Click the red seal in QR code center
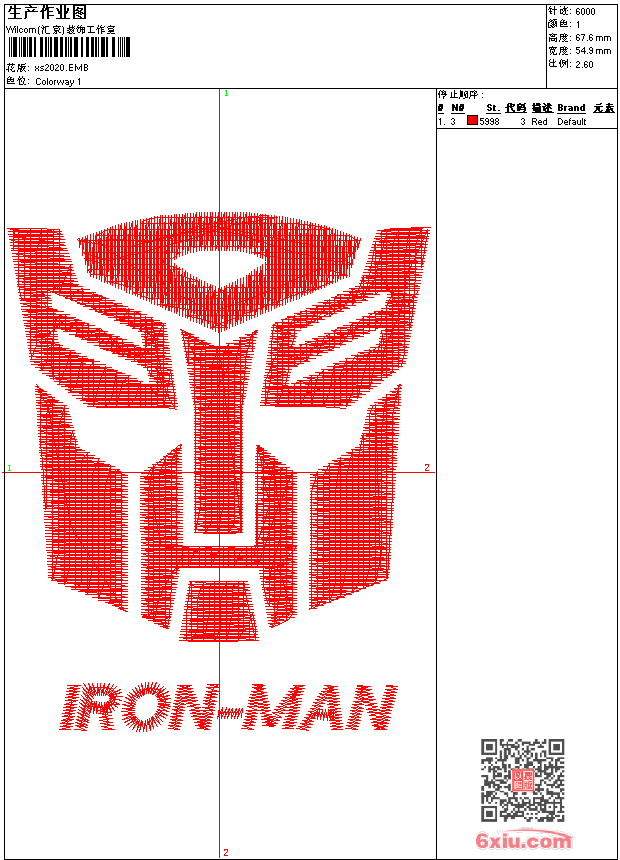 522,780
